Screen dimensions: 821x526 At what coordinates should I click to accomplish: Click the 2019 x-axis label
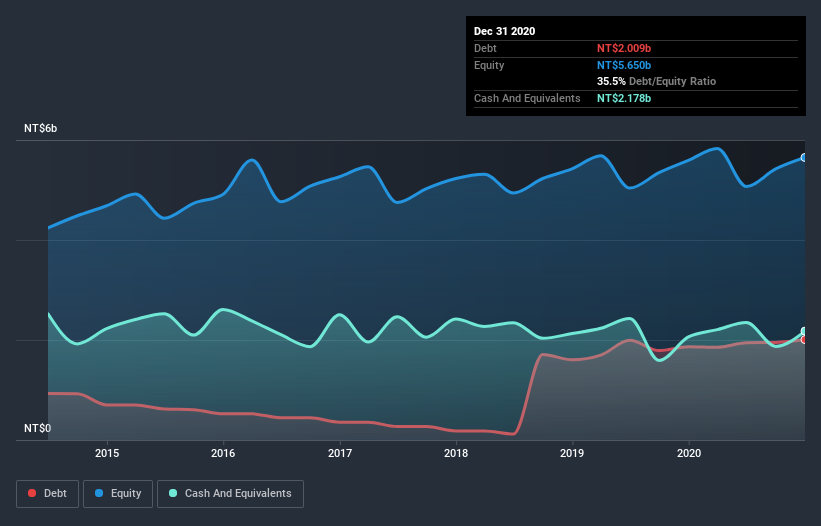572,453
